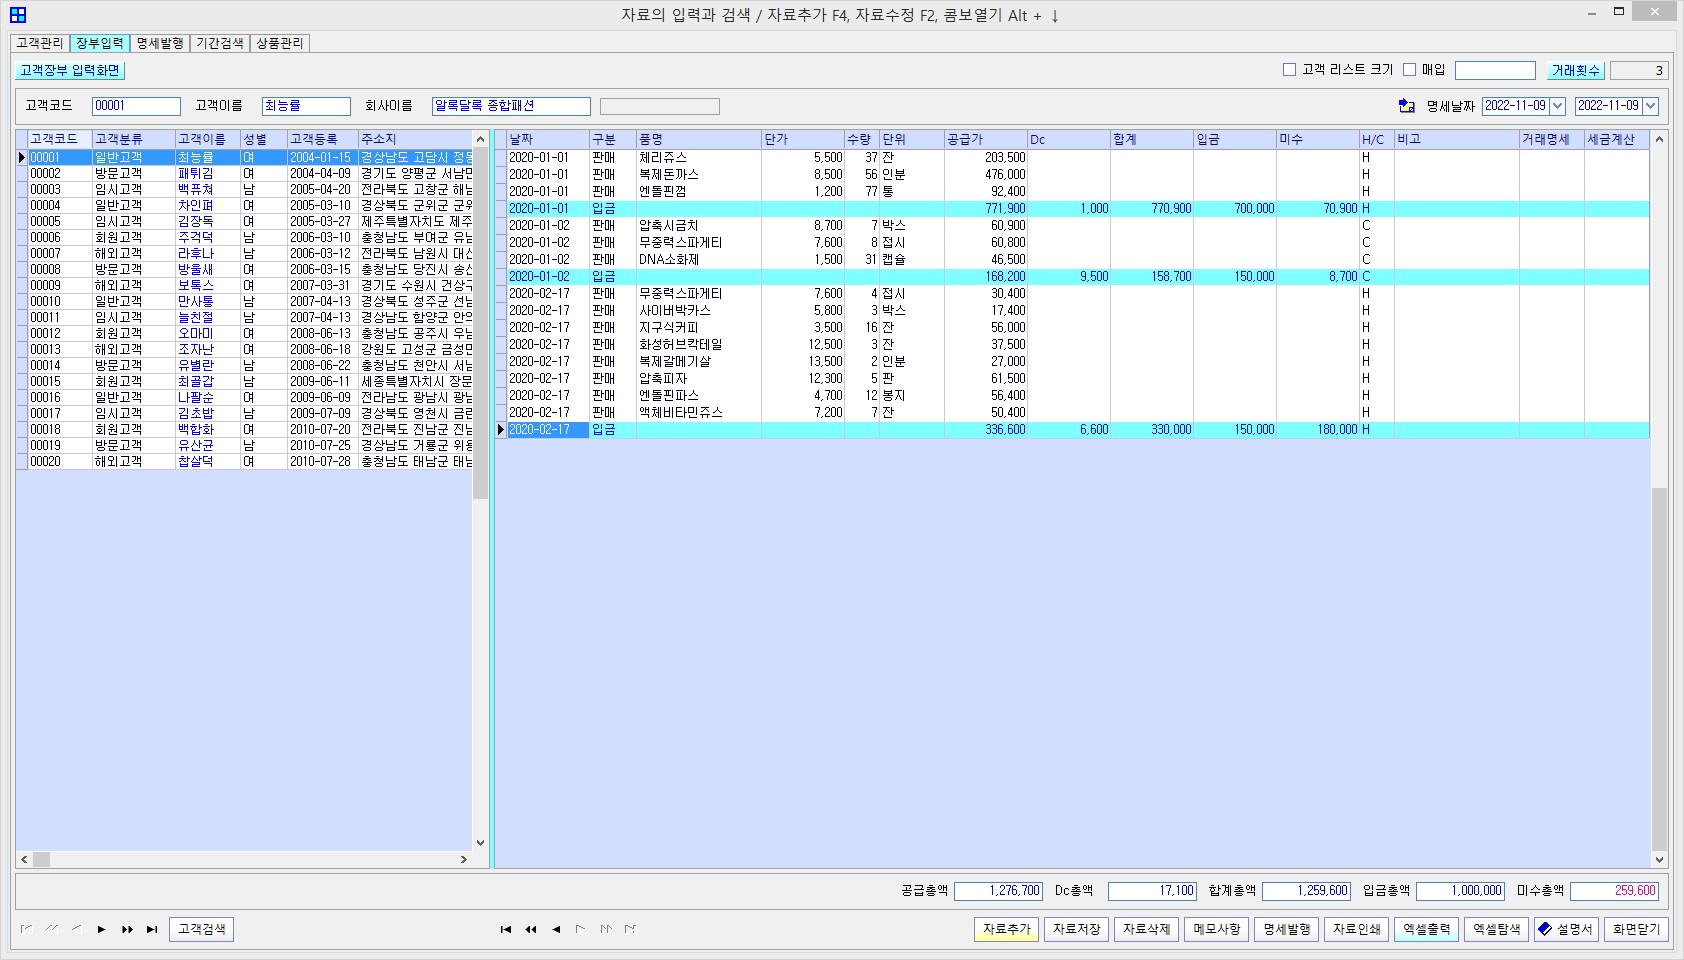
Task: Skip backward several ledger records
Action: pos(531,929)
